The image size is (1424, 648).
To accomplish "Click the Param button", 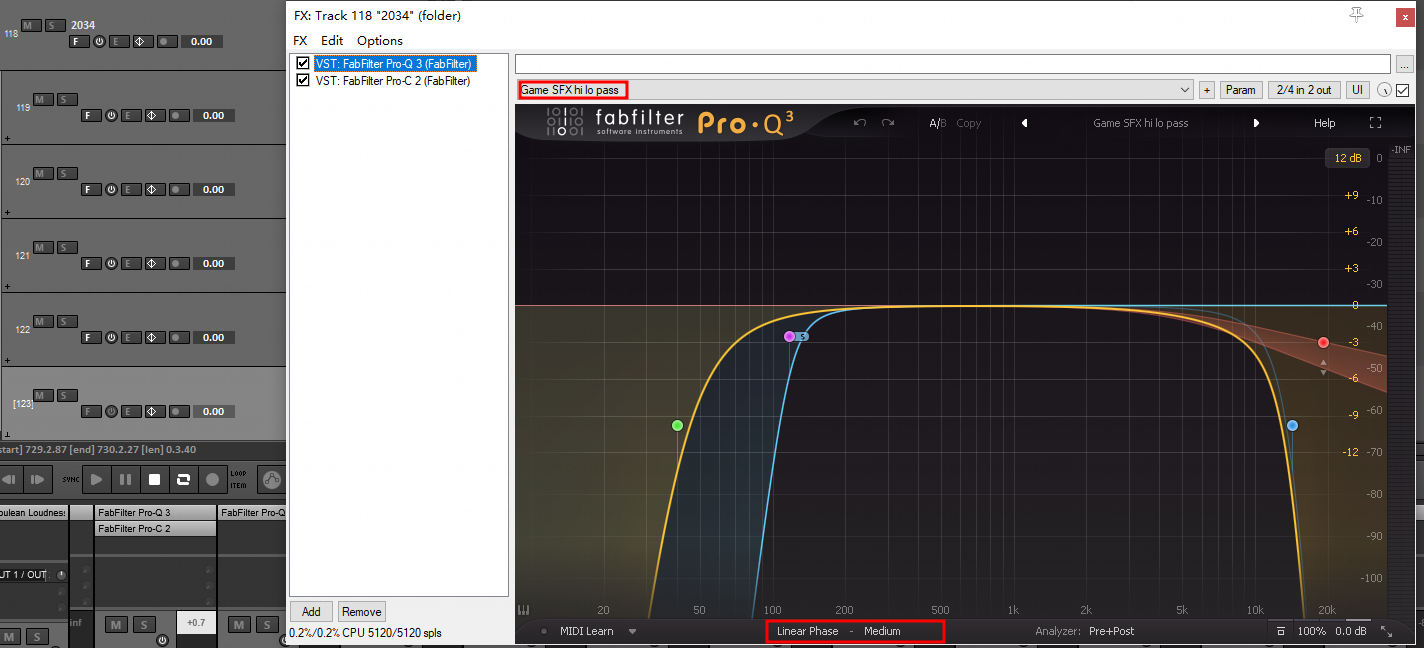I will coord(1240,90).
